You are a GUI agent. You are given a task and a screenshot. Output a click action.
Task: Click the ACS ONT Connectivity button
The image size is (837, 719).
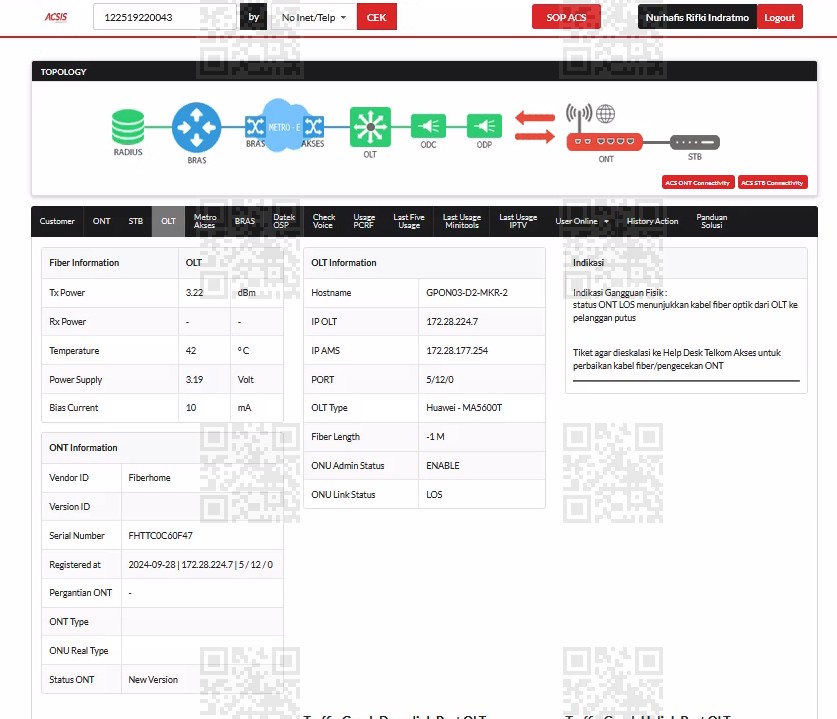pyautogui.click(x=698, y=183)
